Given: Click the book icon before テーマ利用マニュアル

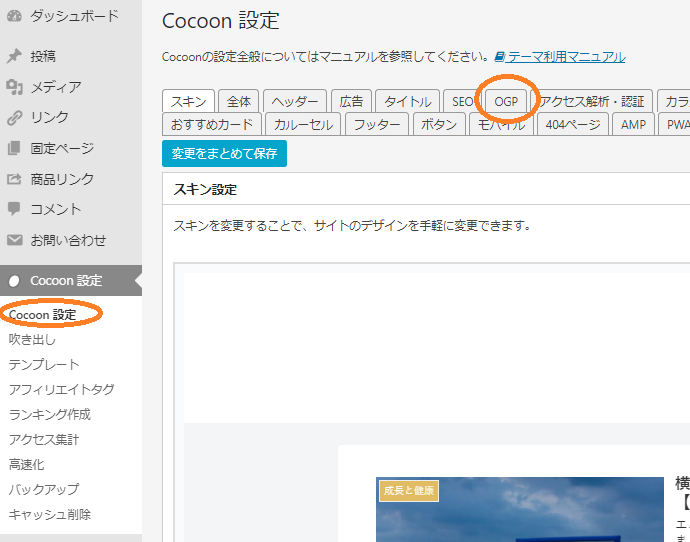Looking at the screenshot, I should point(499,57).
